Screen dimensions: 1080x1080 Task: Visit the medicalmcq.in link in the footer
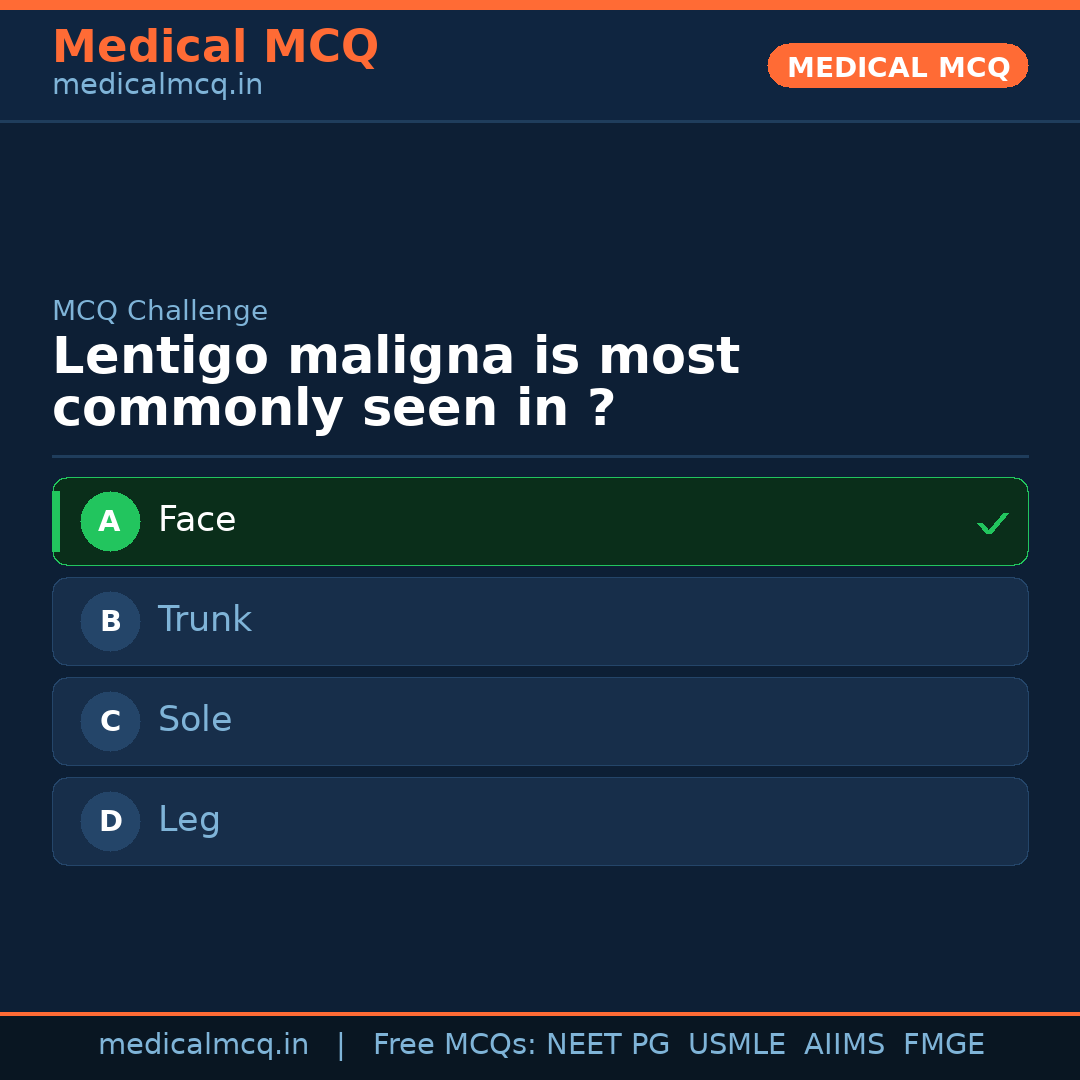tap(204, 1043)
